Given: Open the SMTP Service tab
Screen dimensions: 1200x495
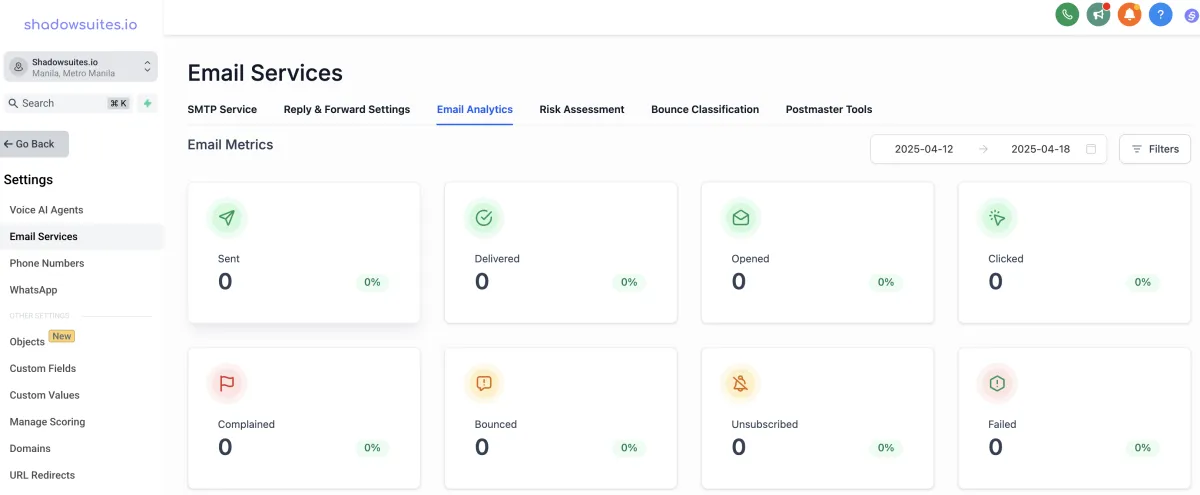Looking at the screenshot, I should click(222, 109).
